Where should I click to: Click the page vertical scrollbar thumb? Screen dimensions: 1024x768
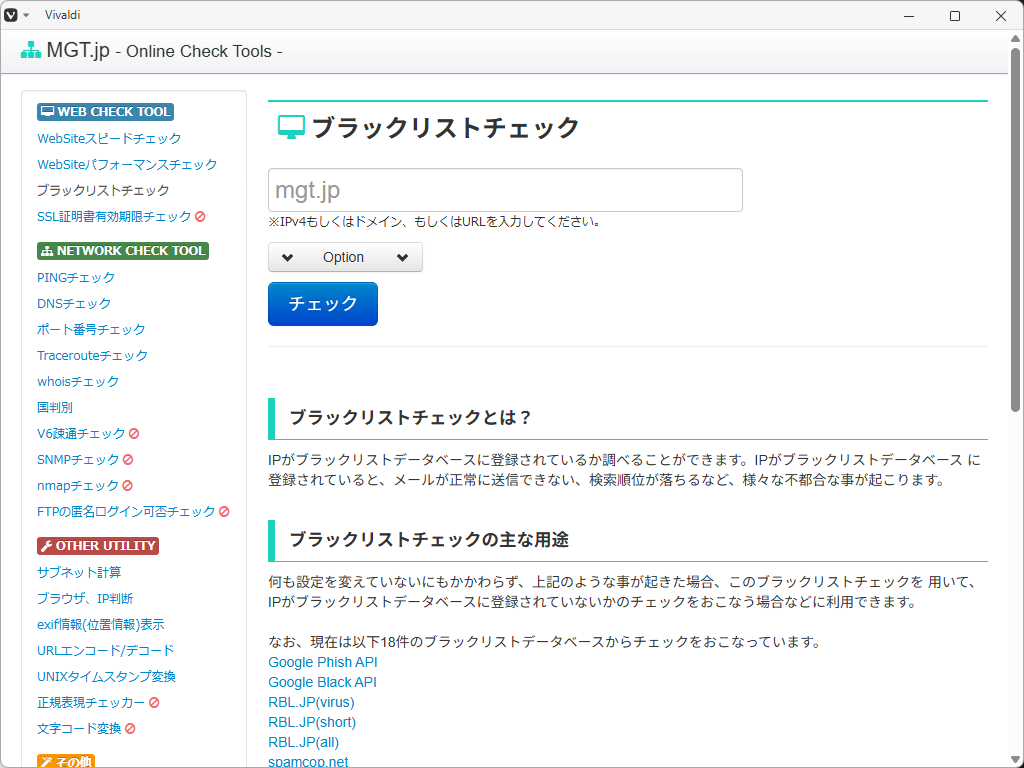click(1016, 229)
